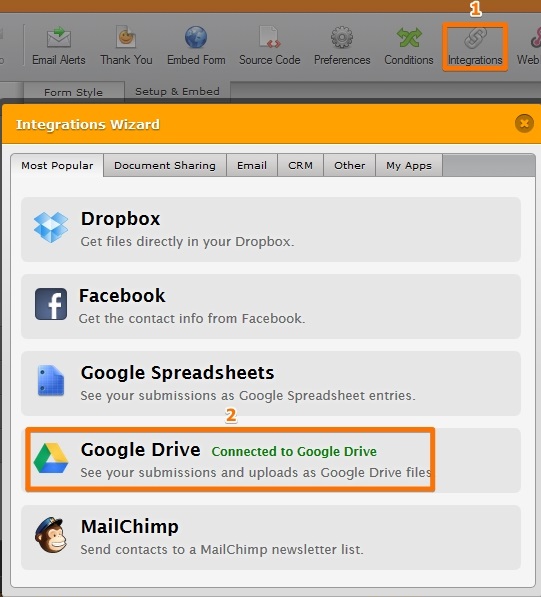The image size is (541, 597).
Task: Select Google Spreadsheets integration
Action: click(271, 383)
